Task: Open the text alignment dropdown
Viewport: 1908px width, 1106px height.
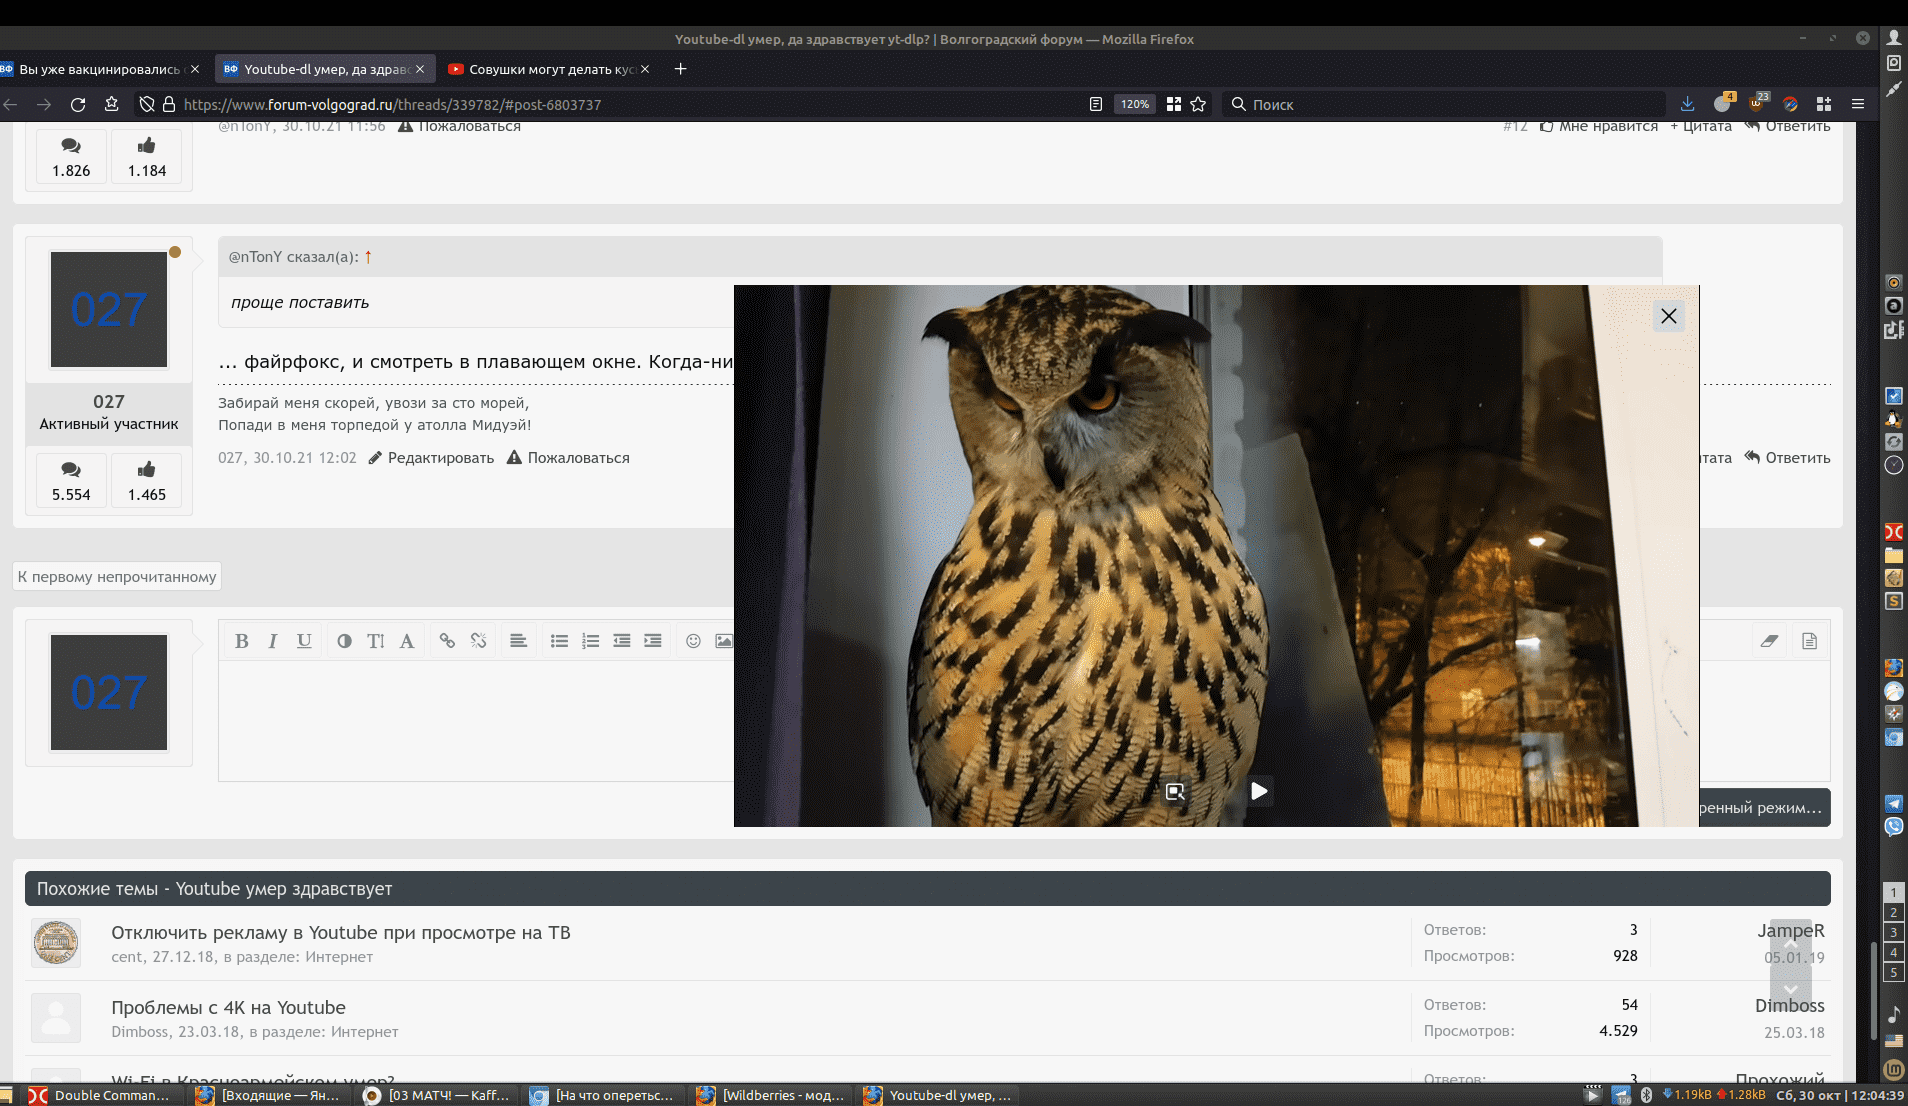Action: (x=518, y=641)
